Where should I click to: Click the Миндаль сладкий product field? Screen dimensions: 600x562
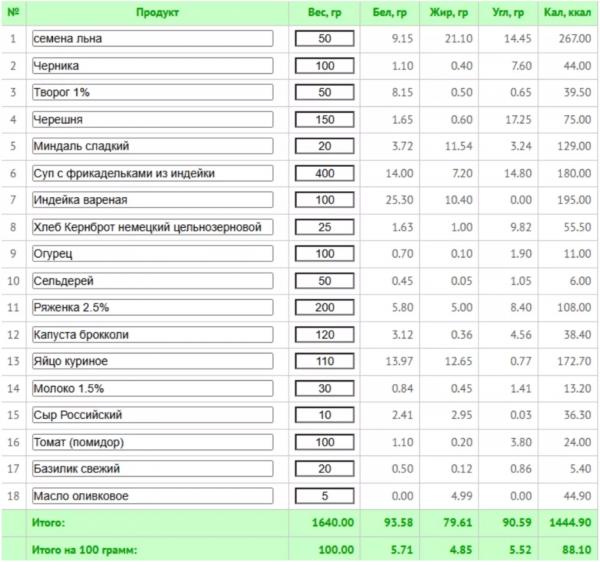coord(153,146)
